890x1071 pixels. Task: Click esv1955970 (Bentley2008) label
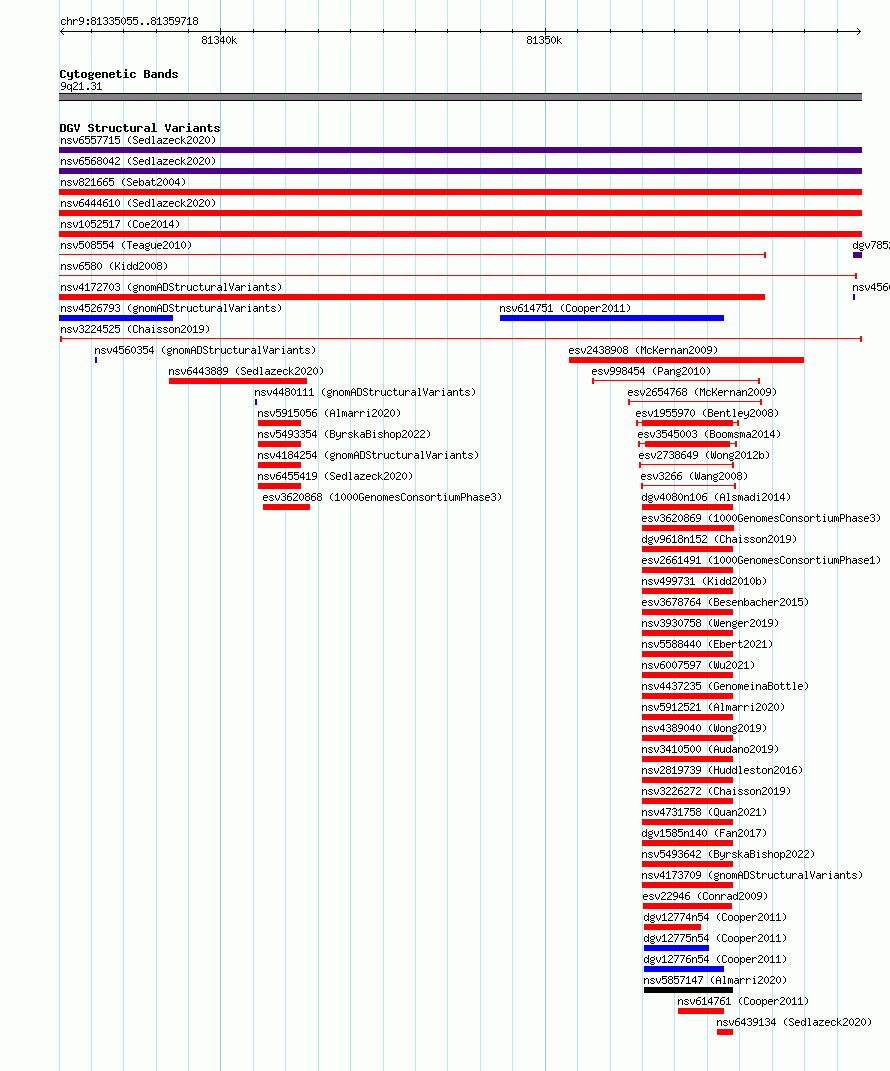(x=707, y=413)
